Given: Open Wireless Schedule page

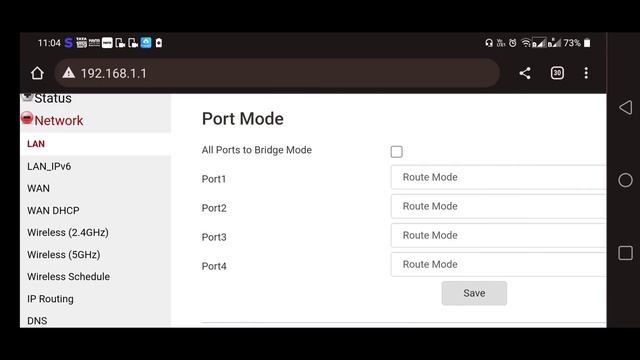Looking at the screenshot, I should 69,277.
